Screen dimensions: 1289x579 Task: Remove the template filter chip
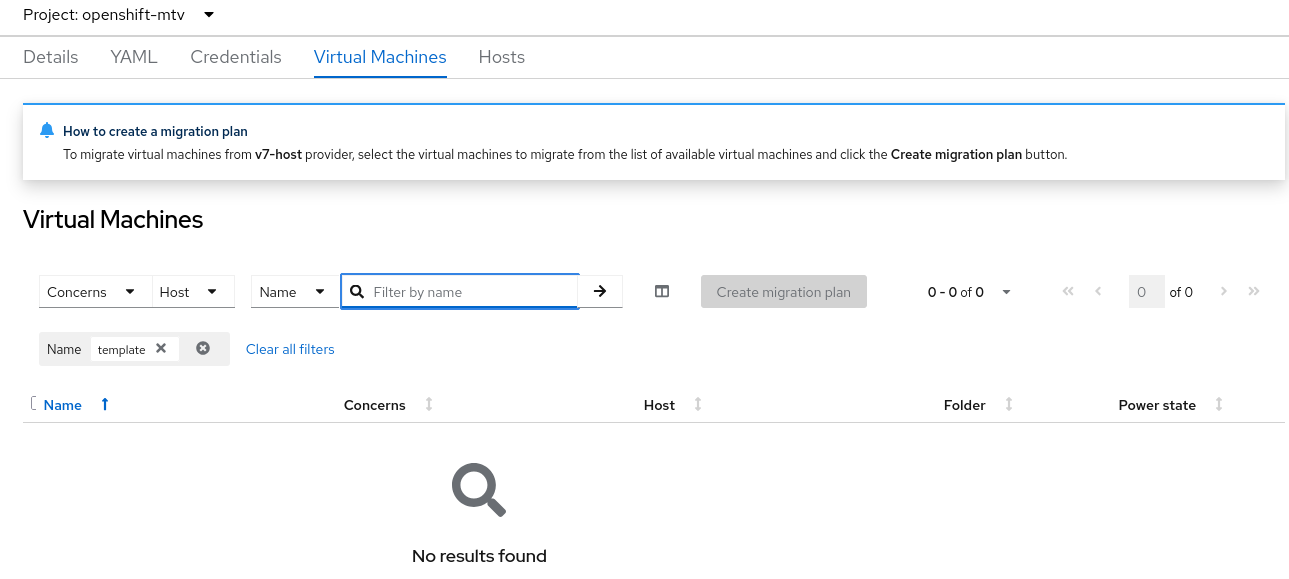[x=161, y=349]
